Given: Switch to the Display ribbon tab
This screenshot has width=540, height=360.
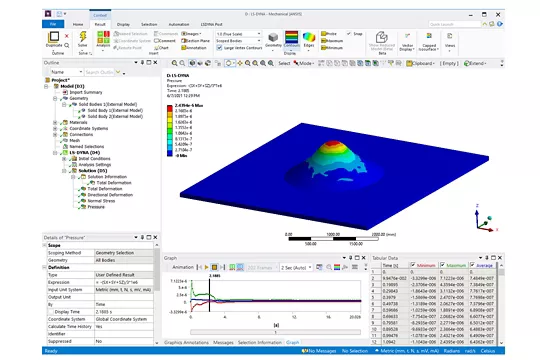Looking at the screenshot, I should point(123,24).
